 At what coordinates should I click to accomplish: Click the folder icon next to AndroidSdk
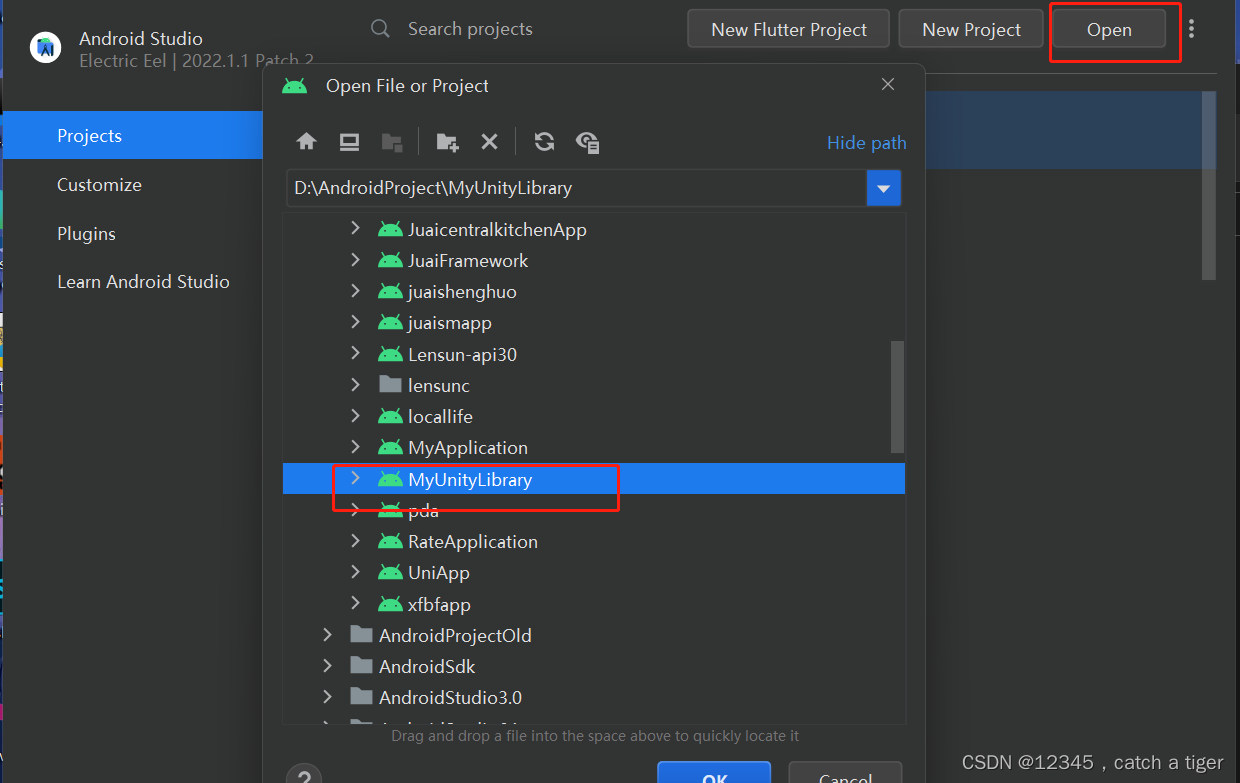[361, 666]
